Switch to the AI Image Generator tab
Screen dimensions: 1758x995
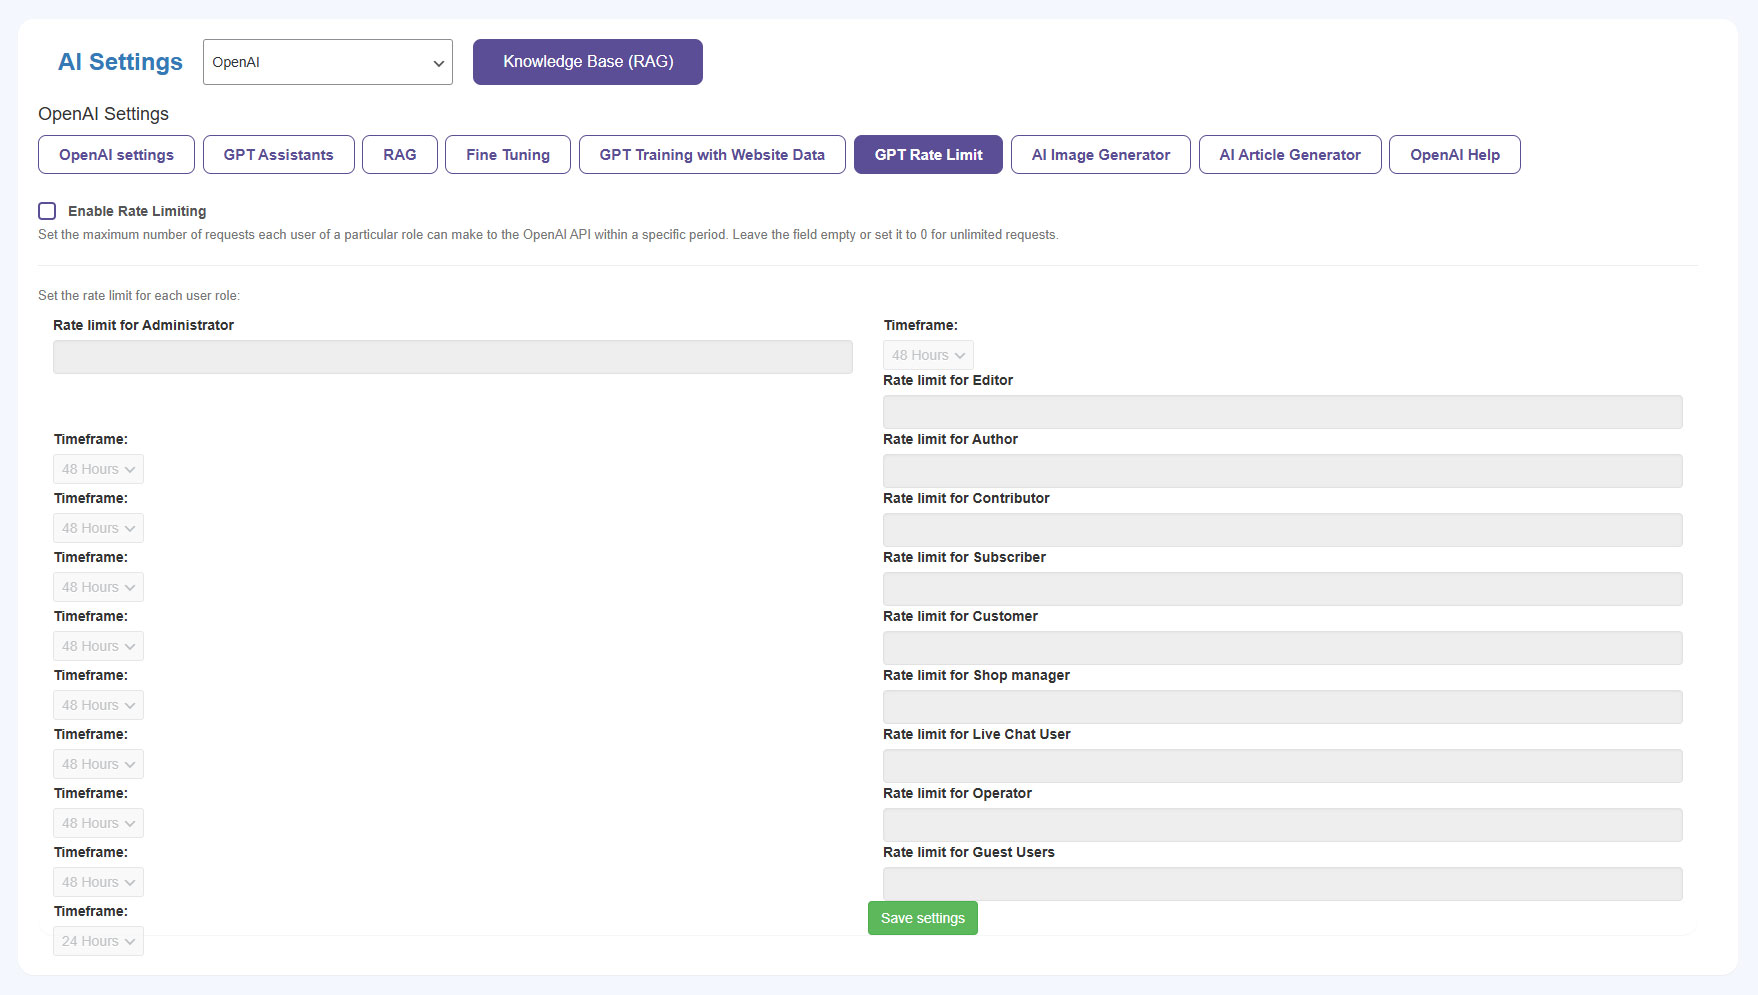coord(1100,155)
